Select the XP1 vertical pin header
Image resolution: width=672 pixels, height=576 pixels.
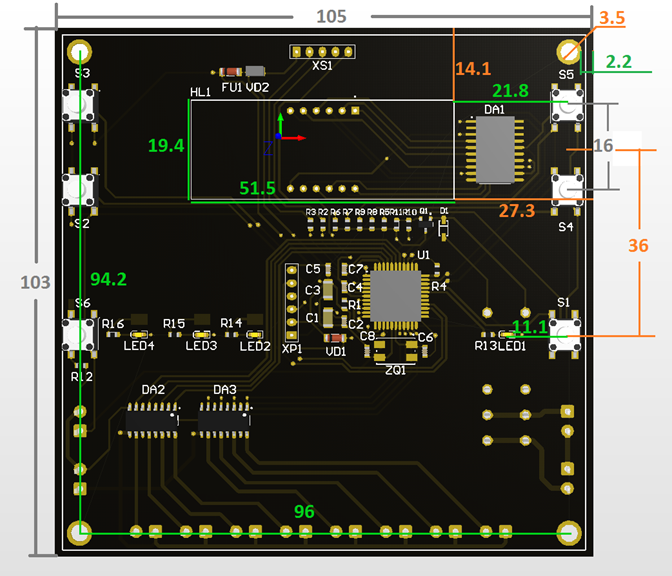(x=291, y=303)
